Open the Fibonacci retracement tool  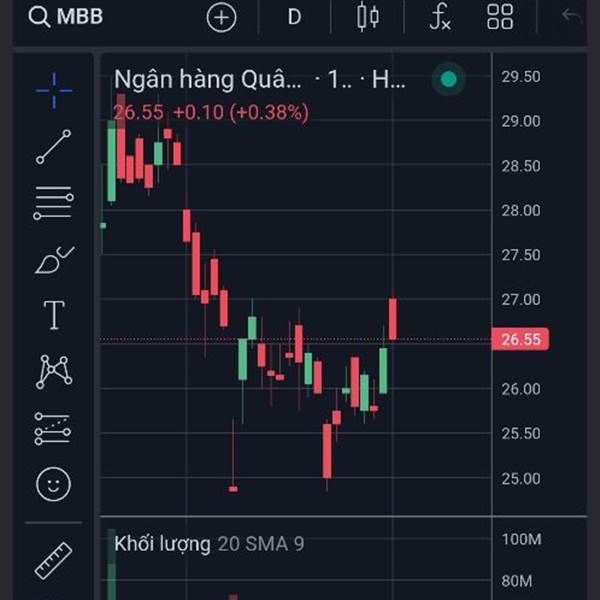point(54,203)
